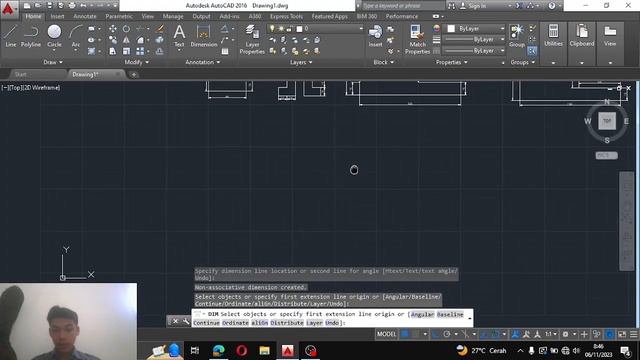The height and width of the screenshot is (360, 640).
Task: Toggle hardware acceleration blue circle icon
Action: coord(609,334)
